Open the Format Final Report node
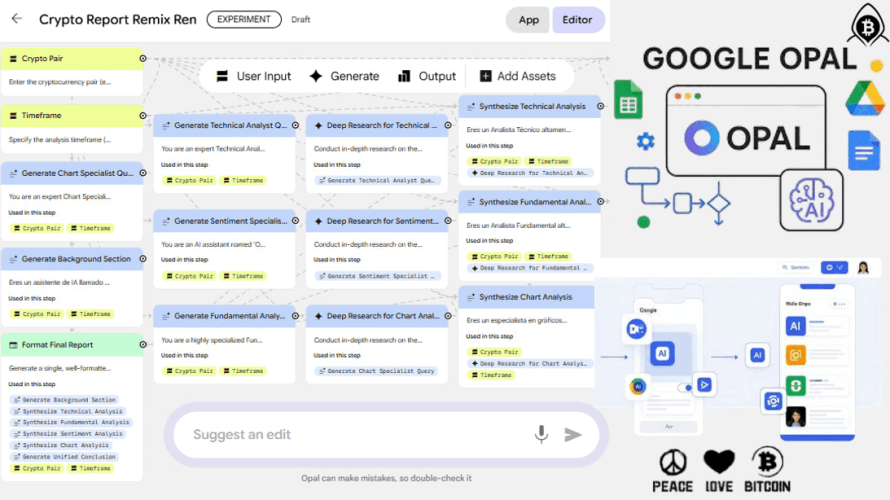Screen dimensions: 890x500 [x=72, y=344]
